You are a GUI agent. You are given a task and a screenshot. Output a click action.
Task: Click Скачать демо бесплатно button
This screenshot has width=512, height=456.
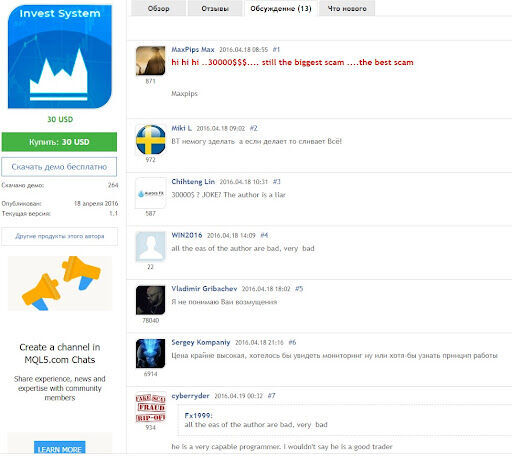click(x=59, y=167)
